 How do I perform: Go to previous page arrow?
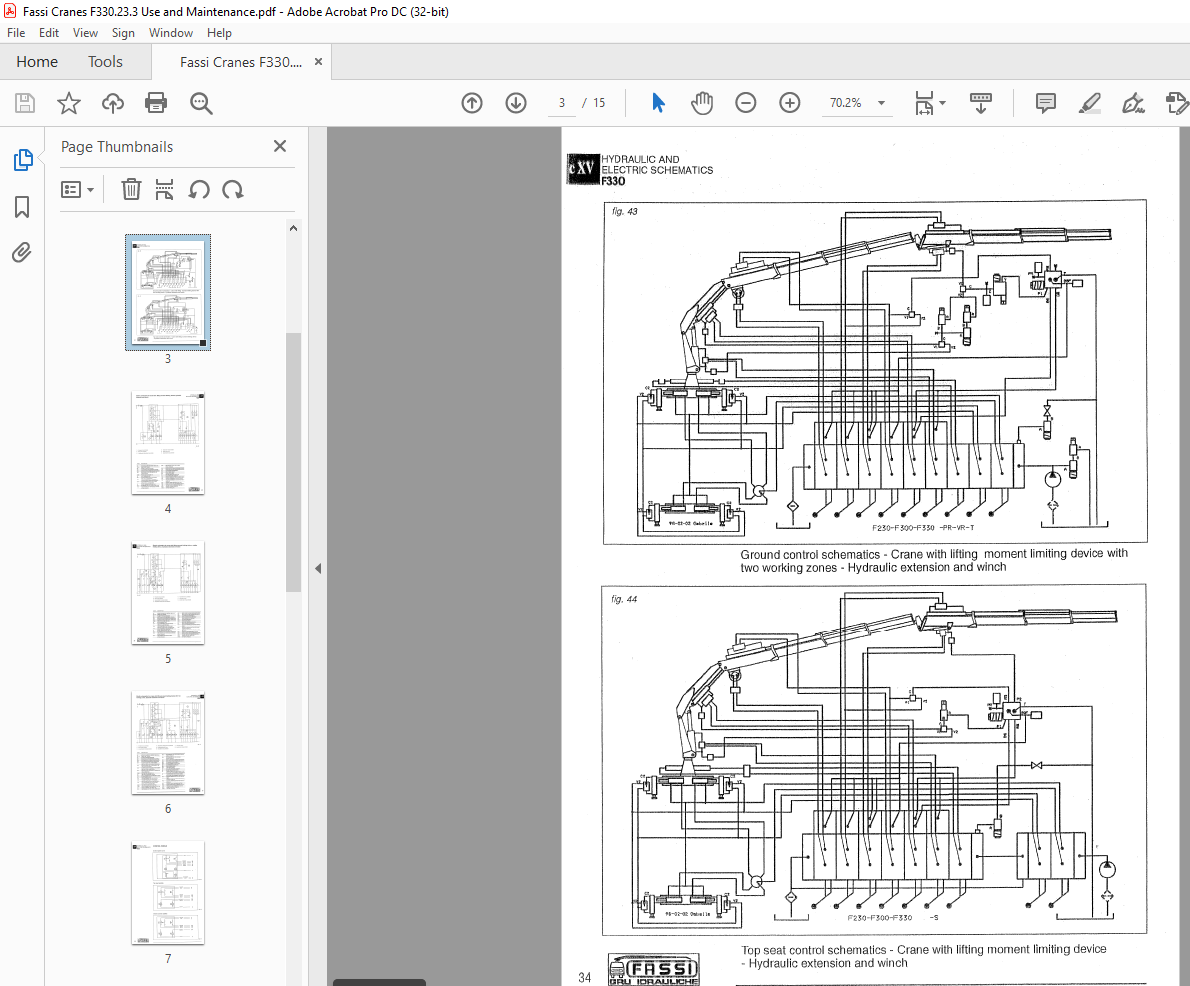point(472,102)
